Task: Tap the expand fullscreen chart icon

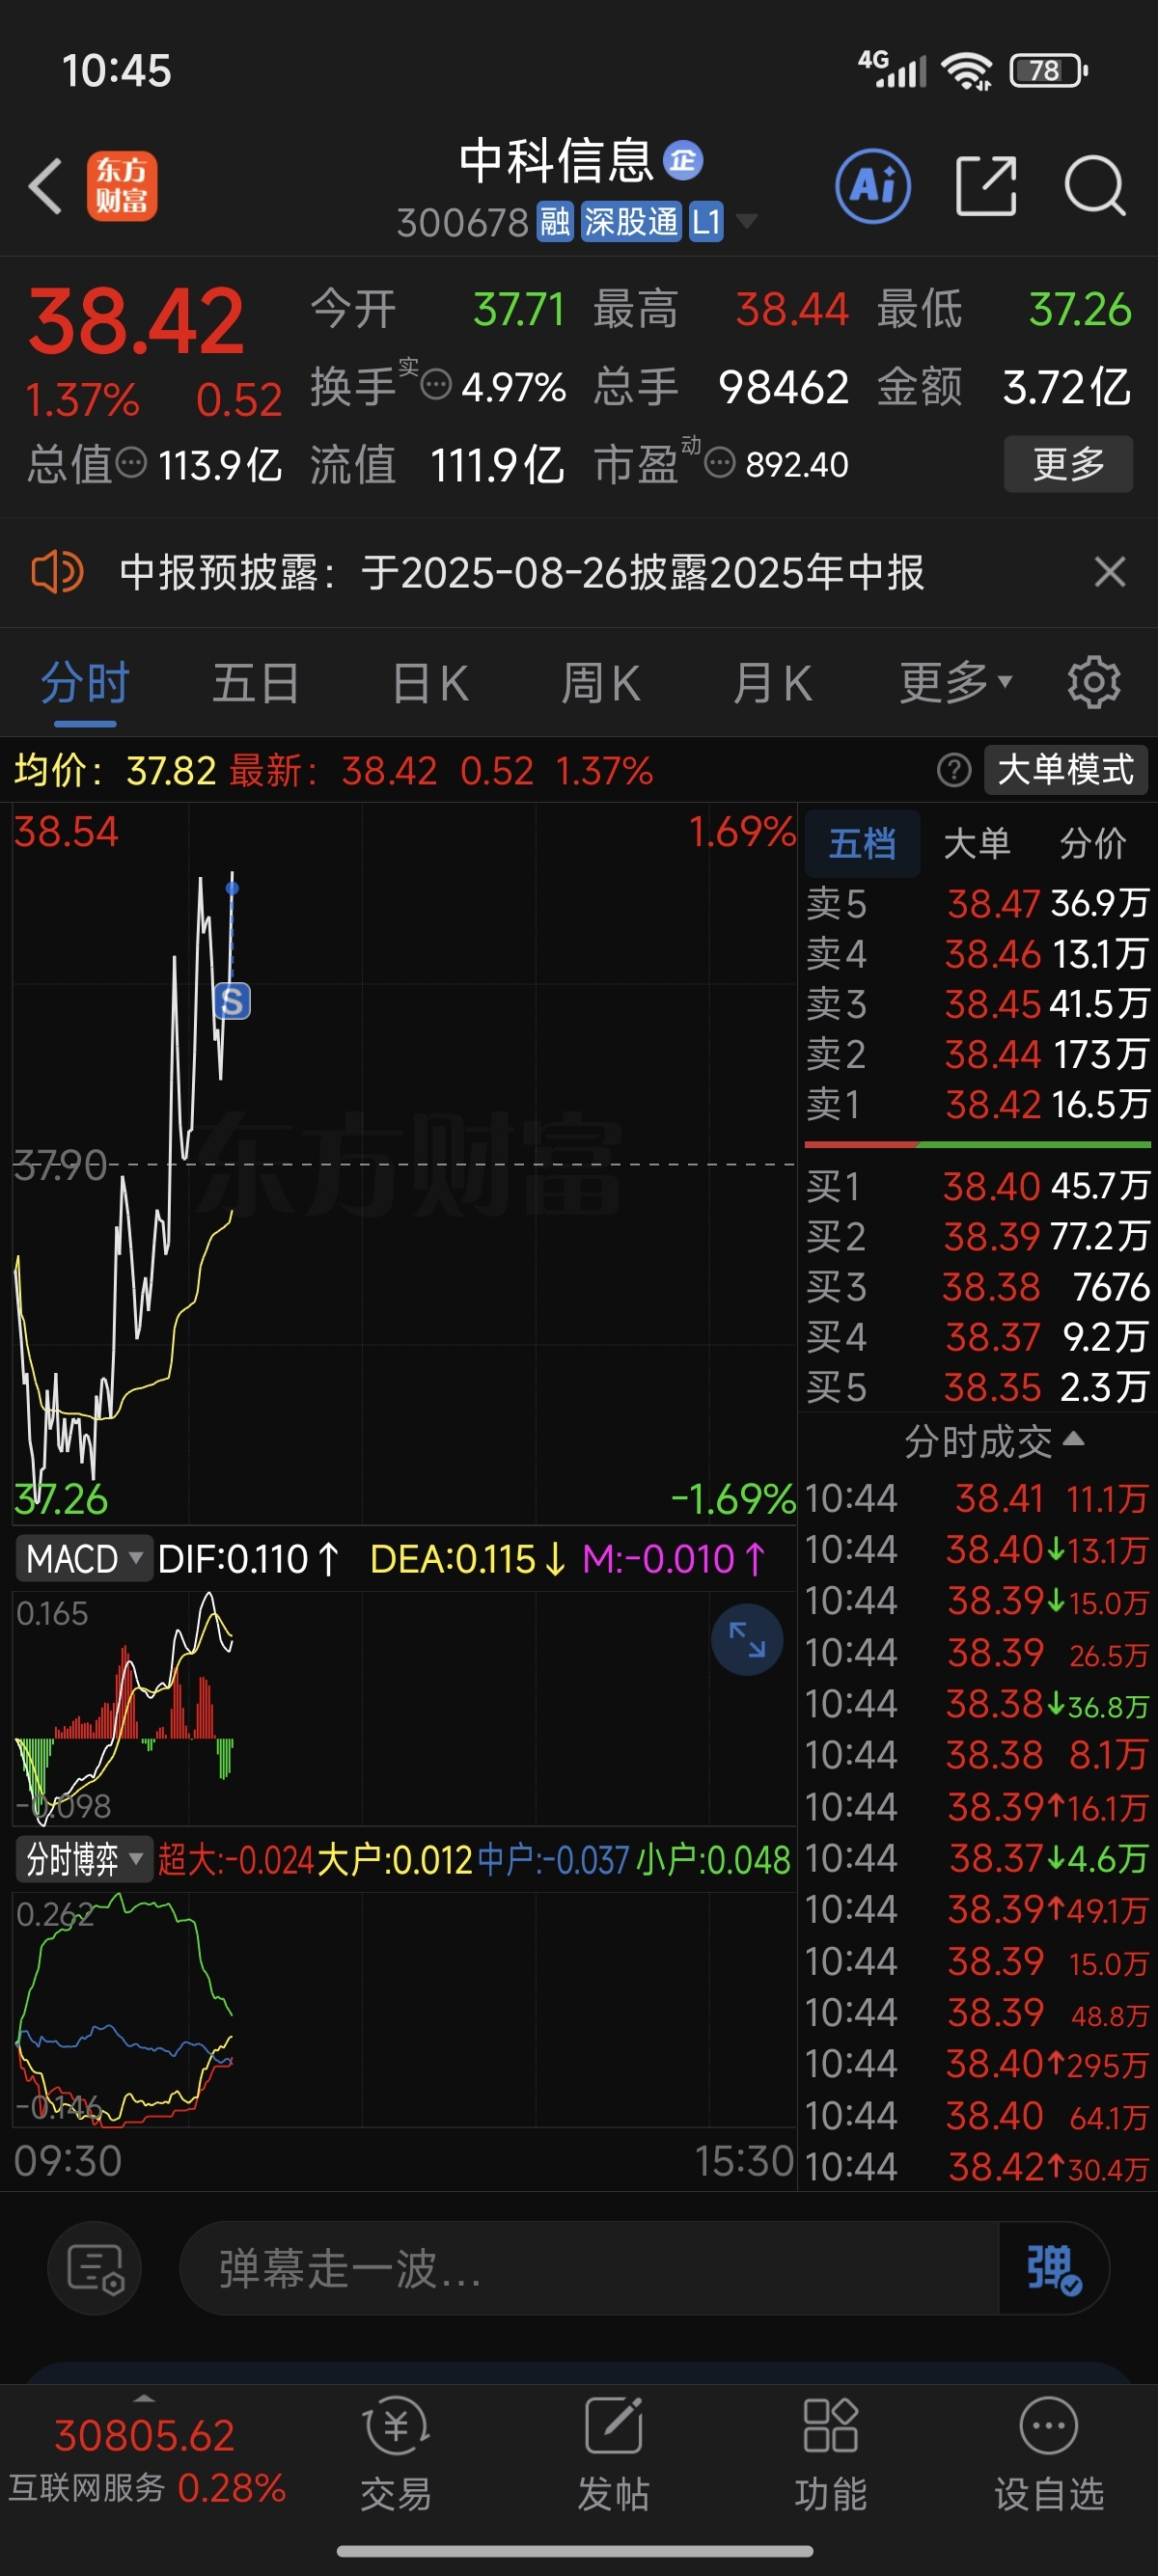Action: click(747, 1640)
